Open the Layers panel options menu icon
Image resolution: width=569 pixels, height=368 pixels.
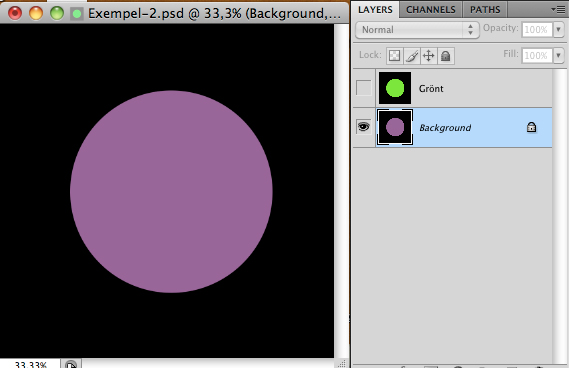558,9
